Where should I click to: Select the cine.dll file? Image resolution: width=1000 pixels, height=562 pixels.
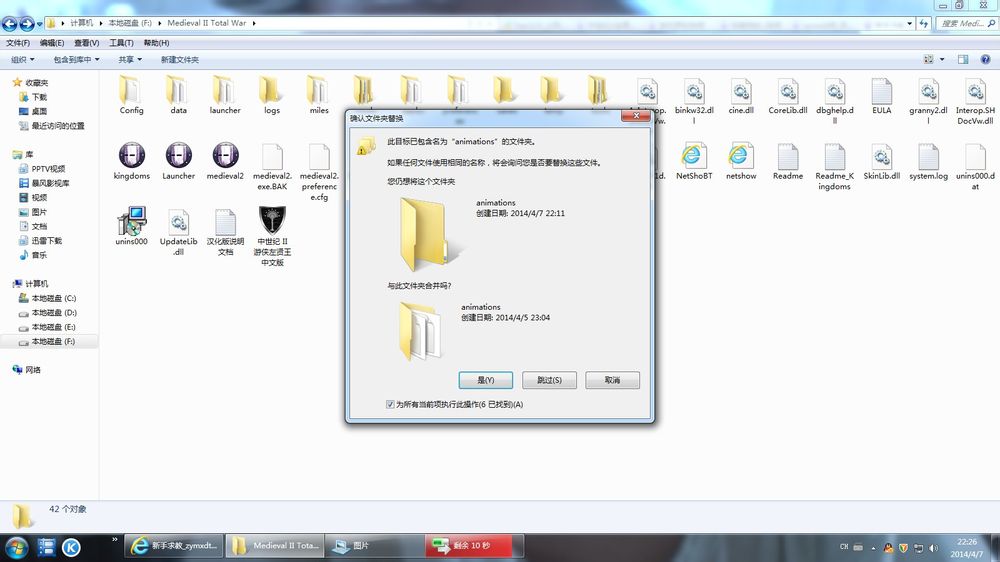pyautogui.click(x=741, y=96)
